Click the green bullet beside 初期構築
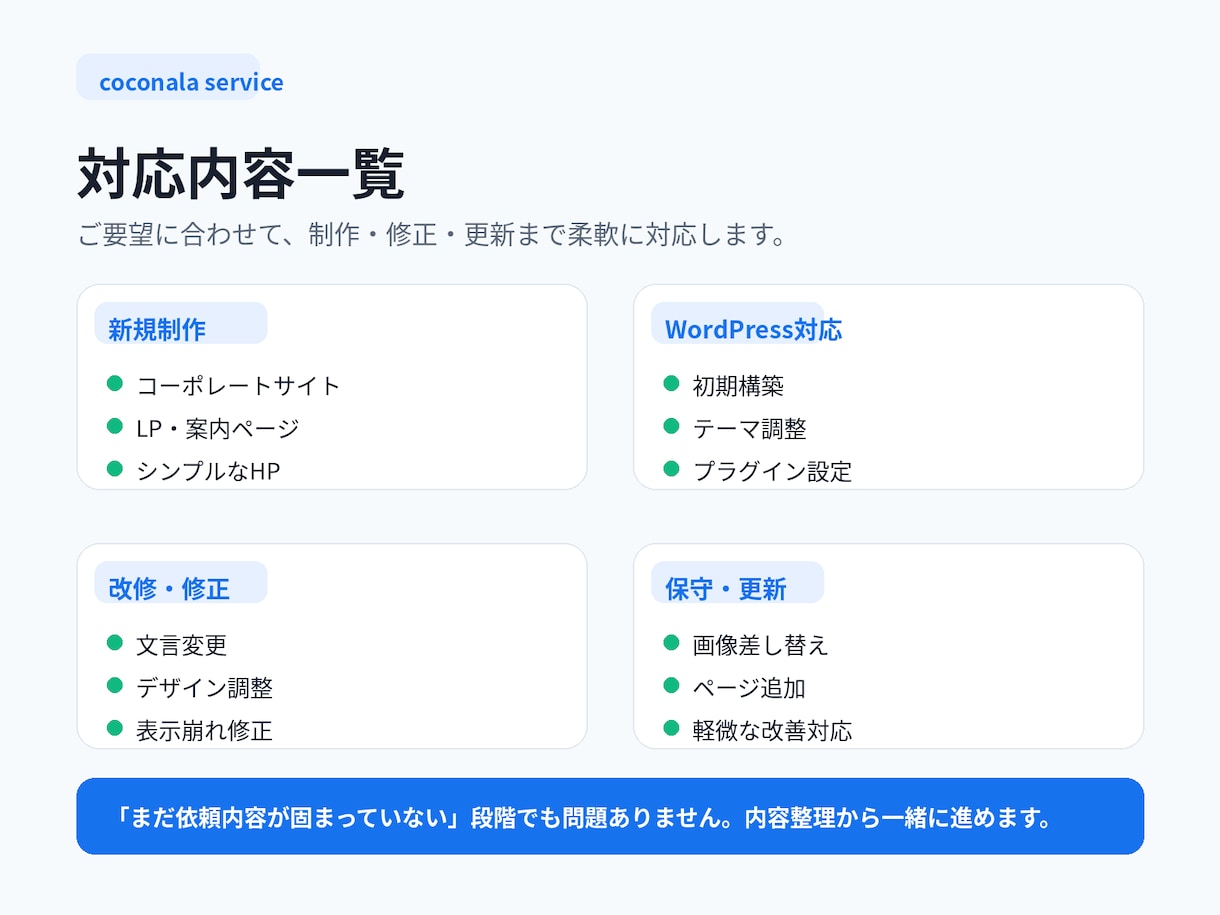 tap(671, 383)
